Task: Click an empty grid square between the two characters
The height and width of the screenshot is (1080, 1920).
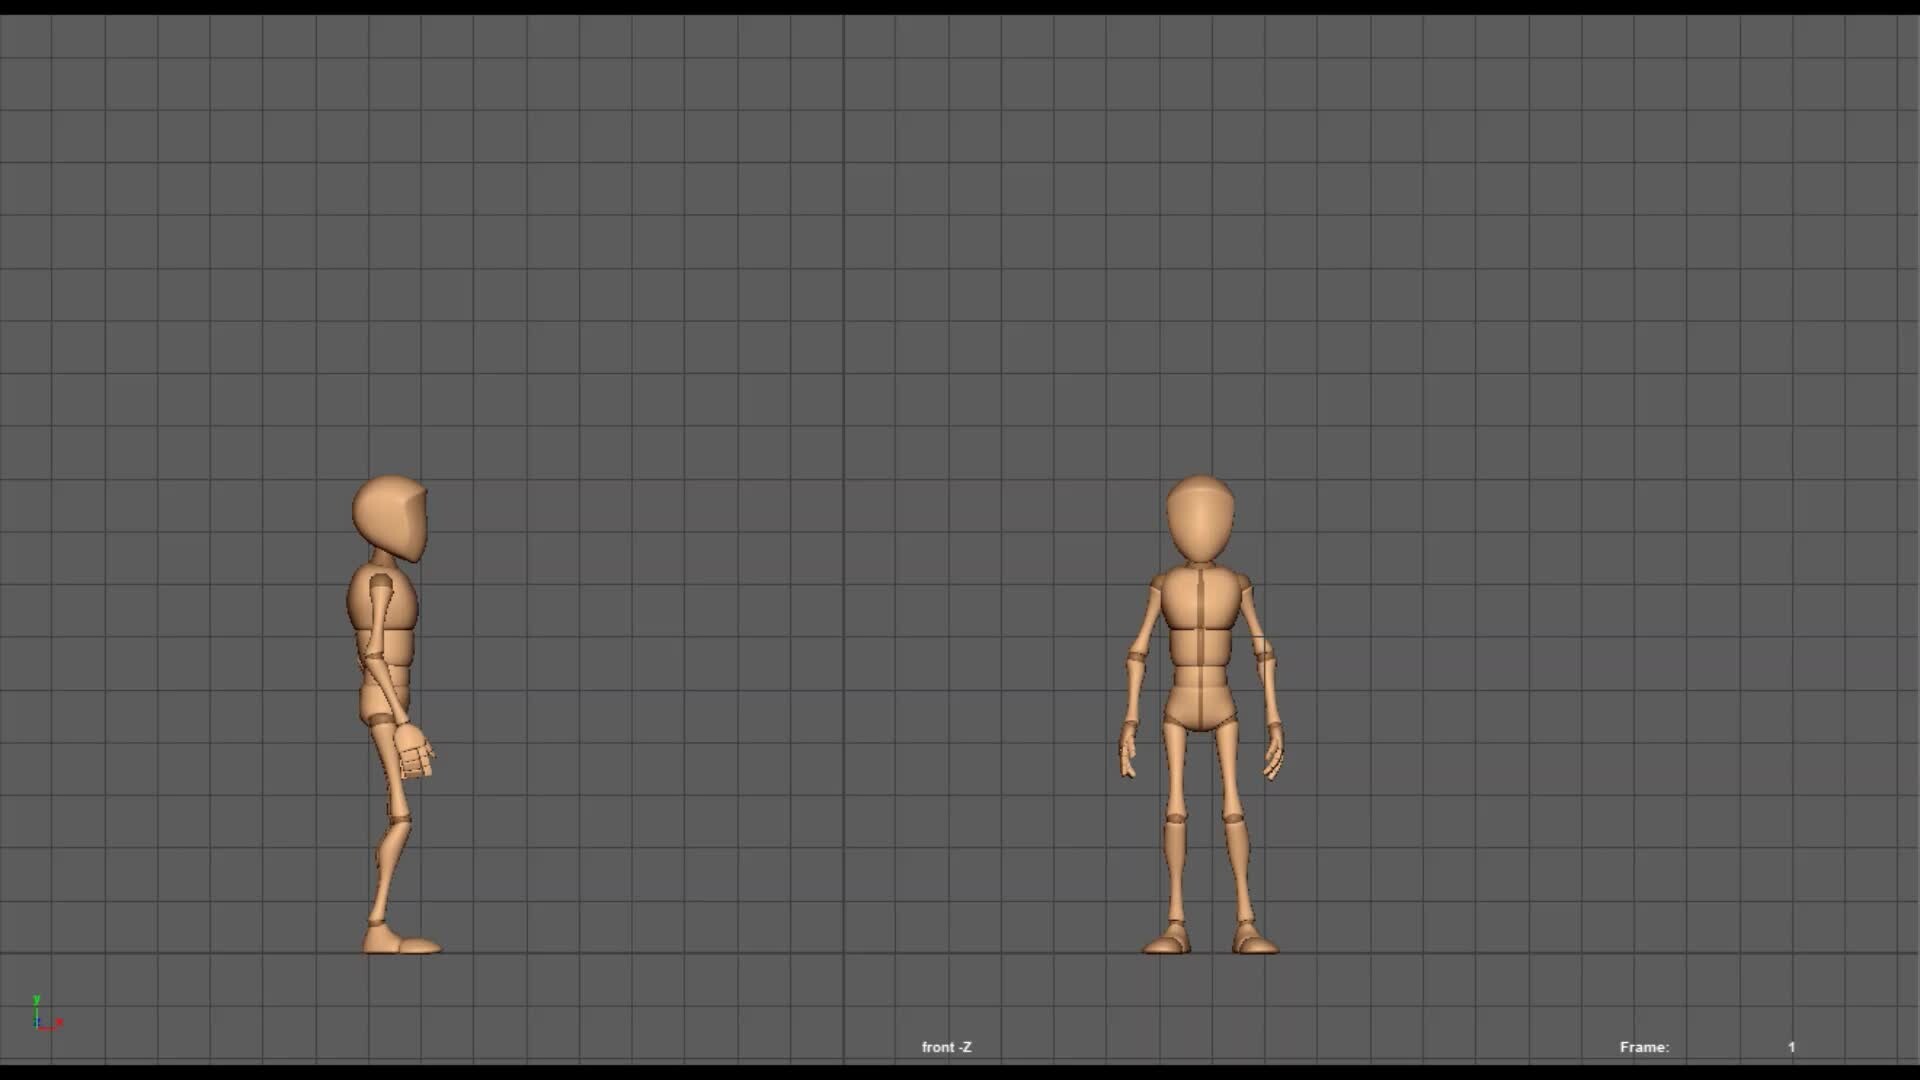Action: pyautogui.click(x=800, y=600)
